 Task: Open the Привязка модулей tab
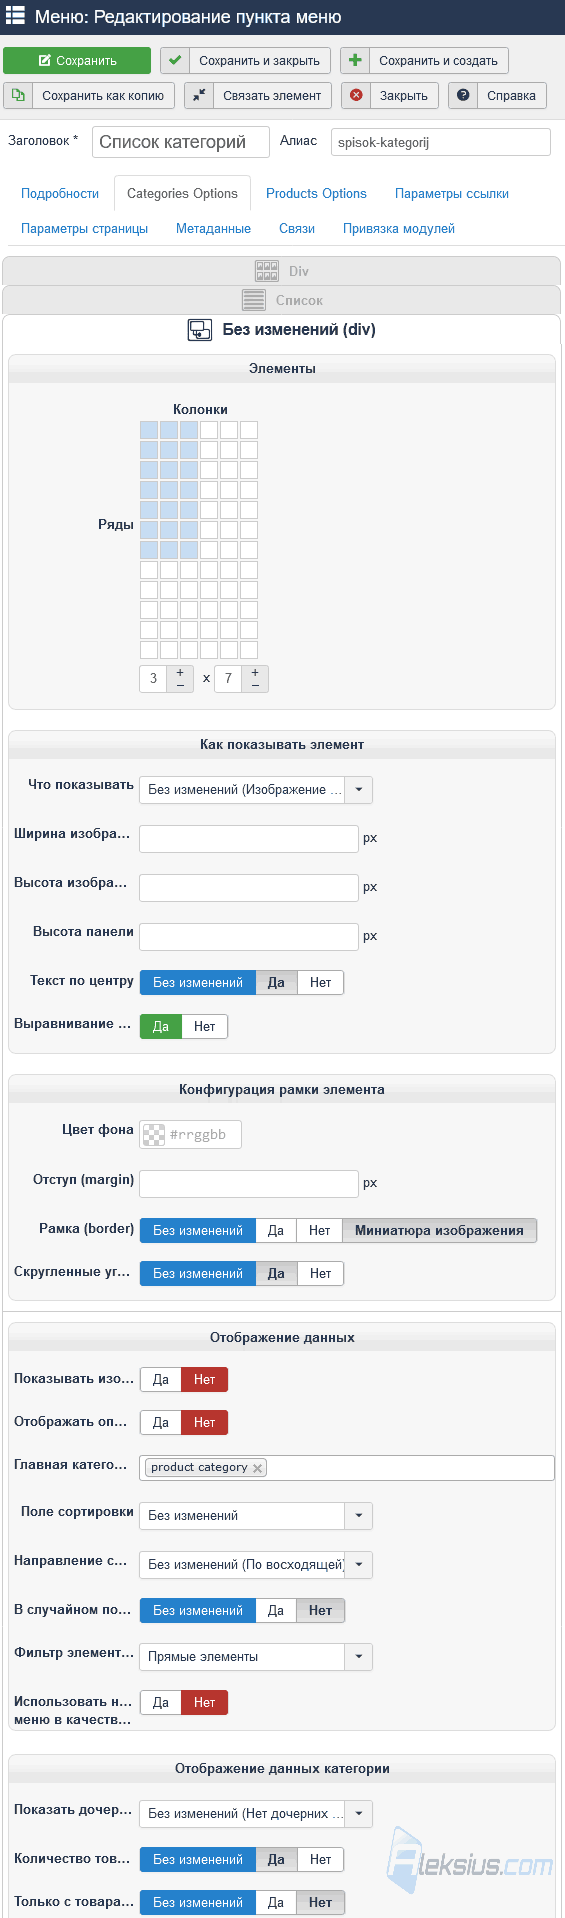coord(399,228)
